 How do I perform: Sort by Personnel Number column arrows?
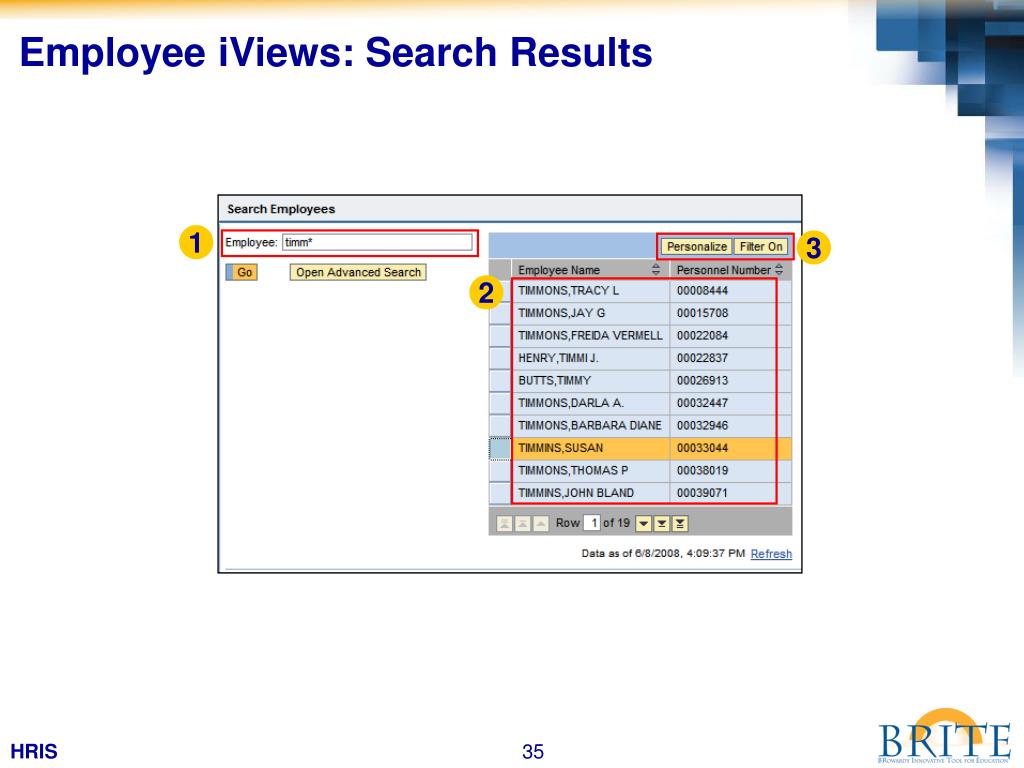[x=778, y=270]
